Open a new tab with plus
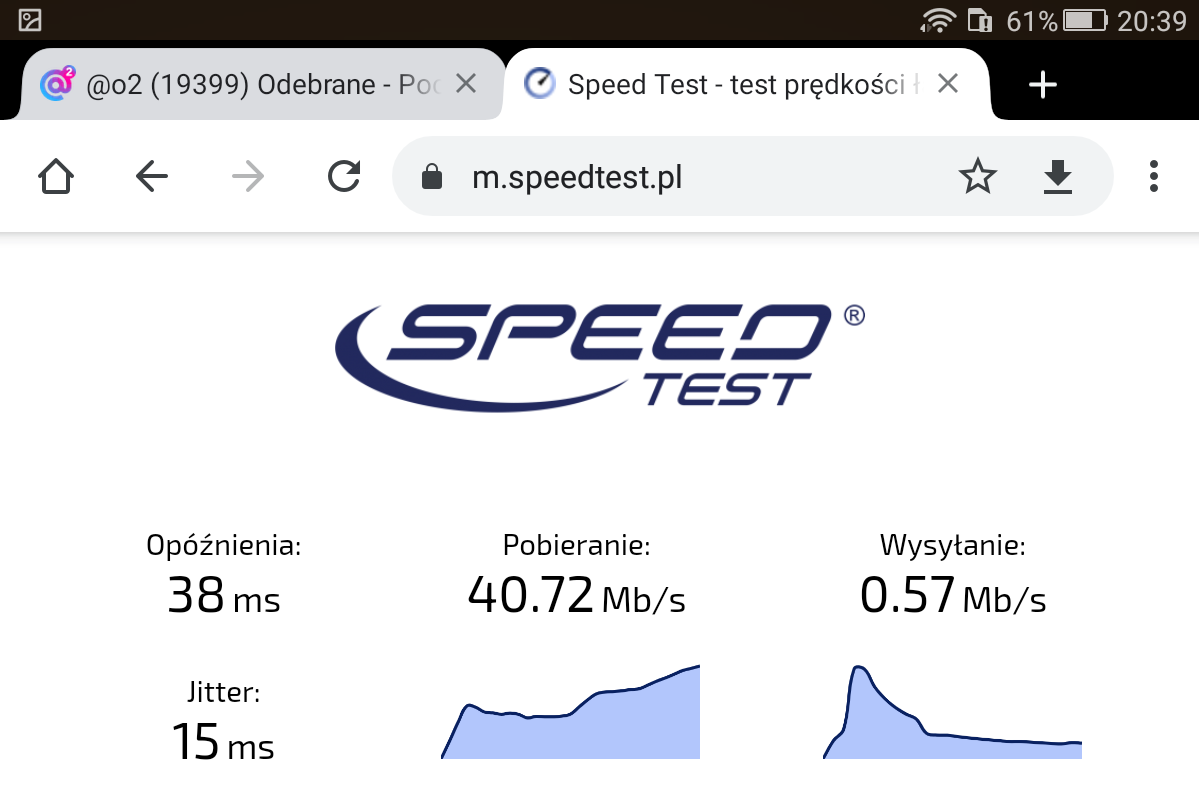 tap(1042, 84)
